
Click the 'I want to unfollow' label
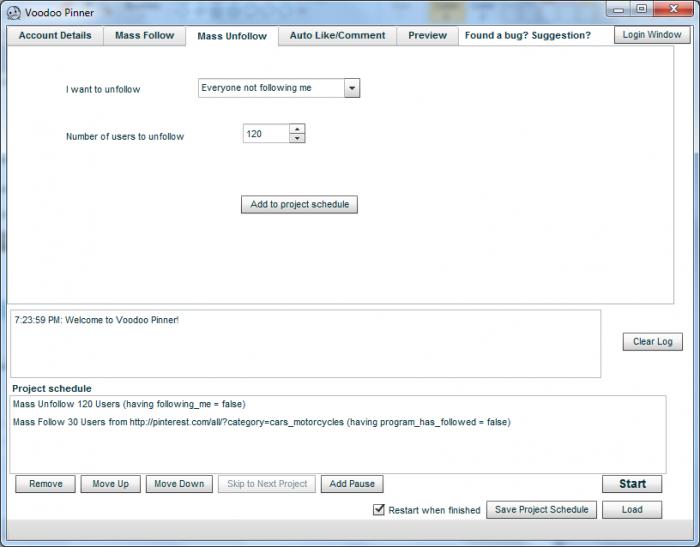[x=103, y=89]
